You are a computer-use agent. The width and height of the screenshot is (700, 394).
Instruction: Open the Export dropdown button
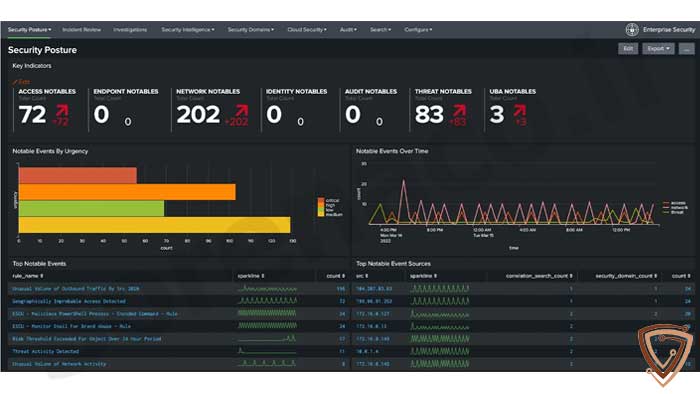coord(658,49)
